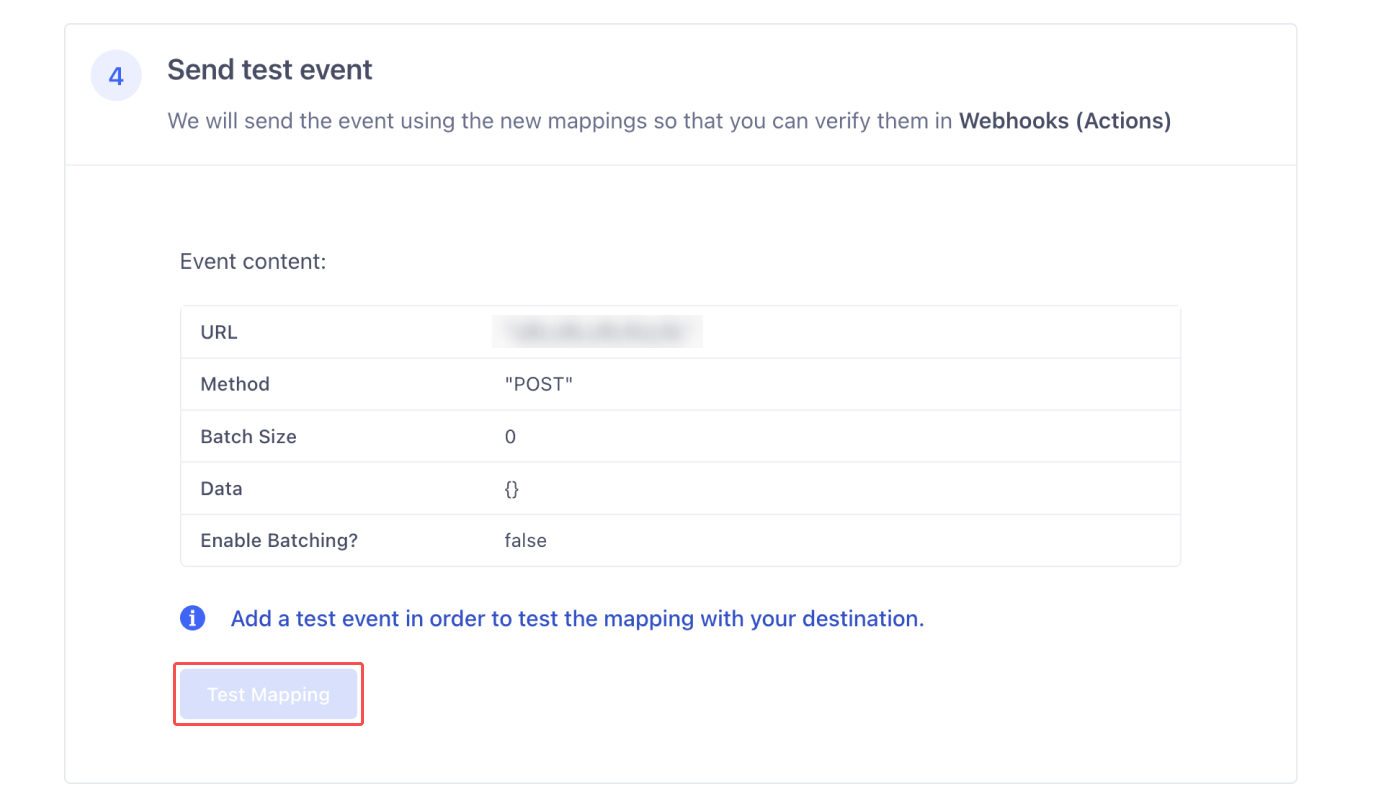Screen dimensions: 1400x800
Task: Click the step 4 number badge
Action: point(116,76)
